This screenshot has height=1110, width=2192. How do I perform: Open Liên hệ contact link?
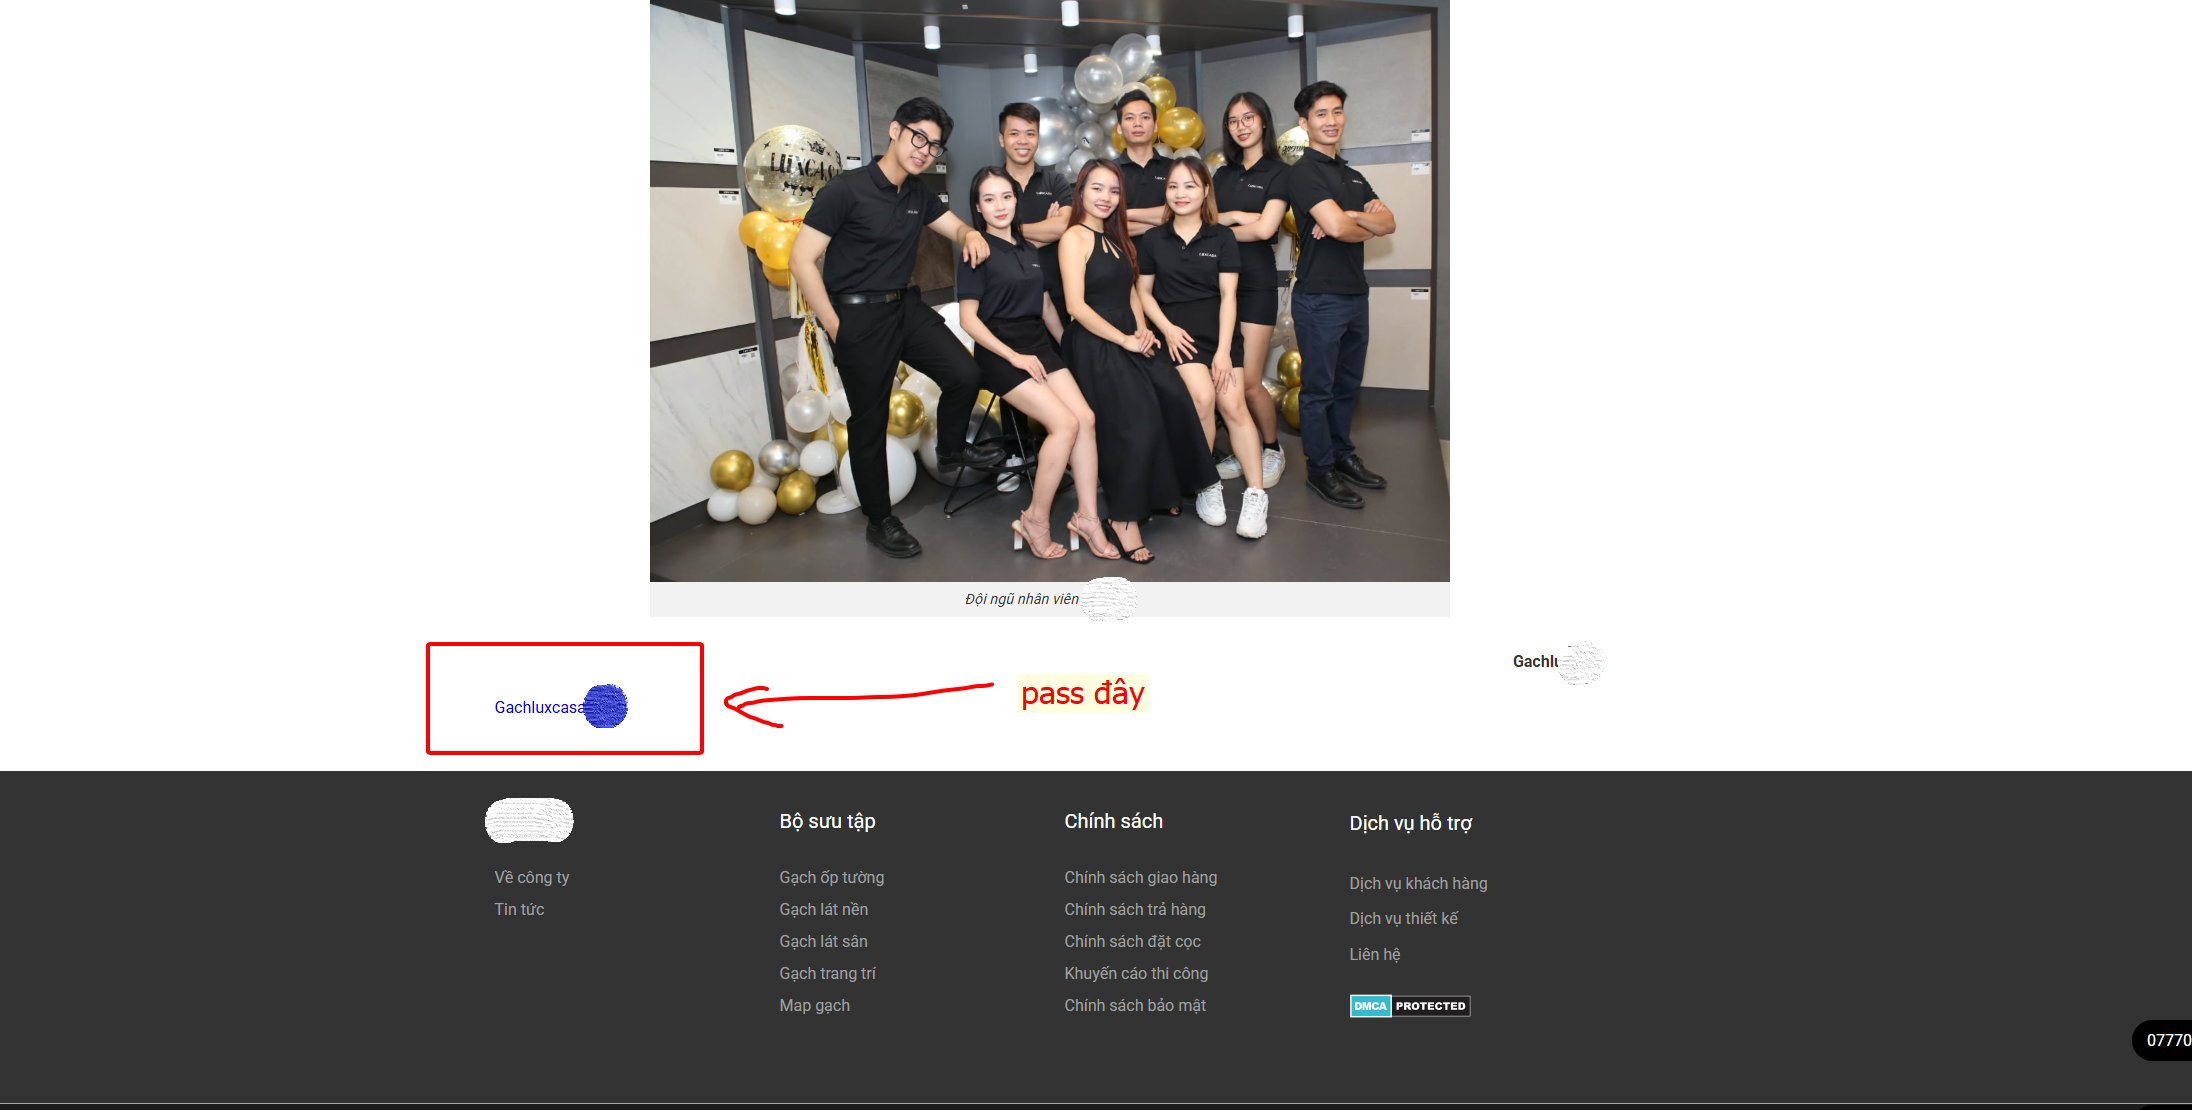tap(1374, 954)
